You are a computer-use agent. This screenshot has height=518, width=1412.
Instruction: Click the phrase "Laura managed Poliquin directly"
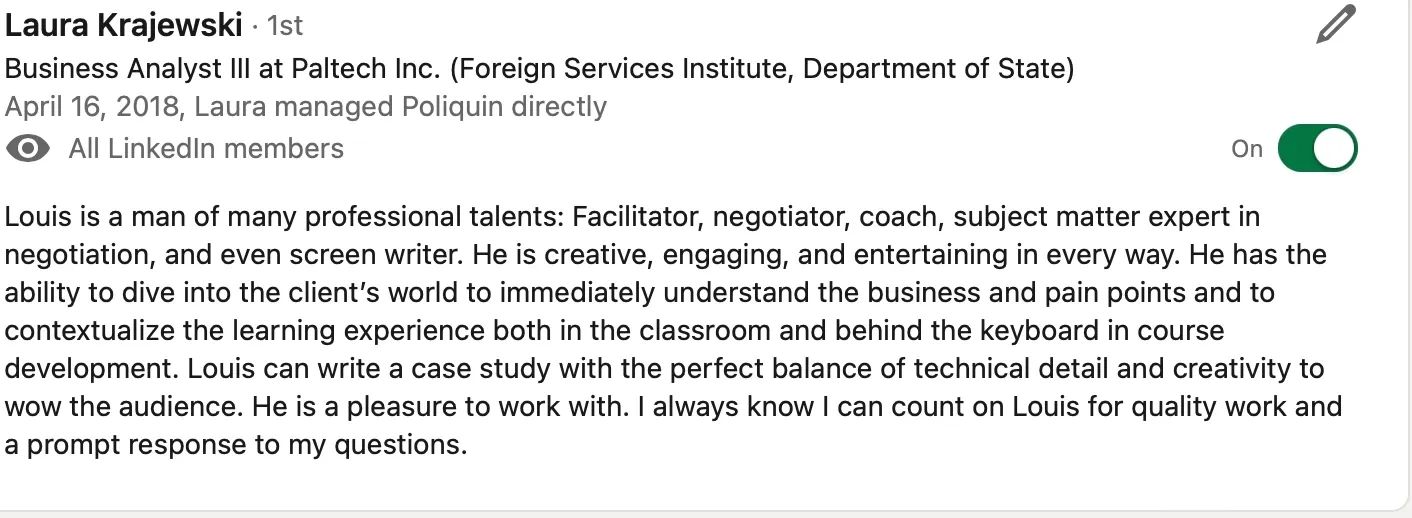400,106
